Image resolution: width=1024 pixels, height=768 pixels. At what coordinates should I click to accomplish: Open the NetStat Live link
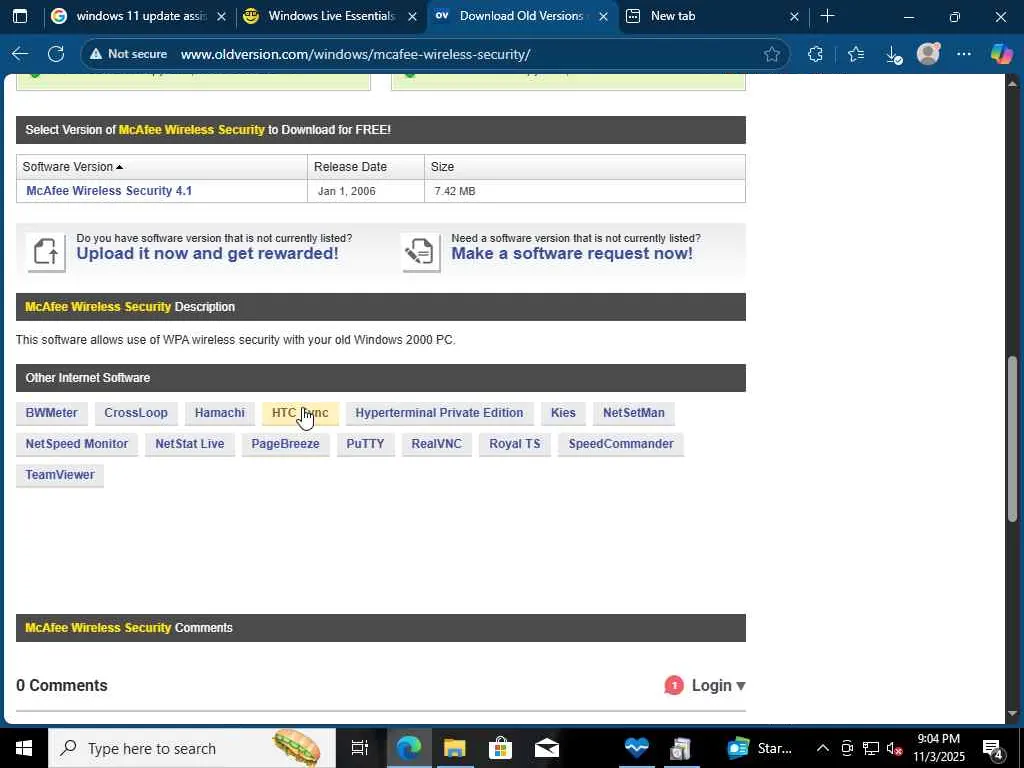(189, 443)
